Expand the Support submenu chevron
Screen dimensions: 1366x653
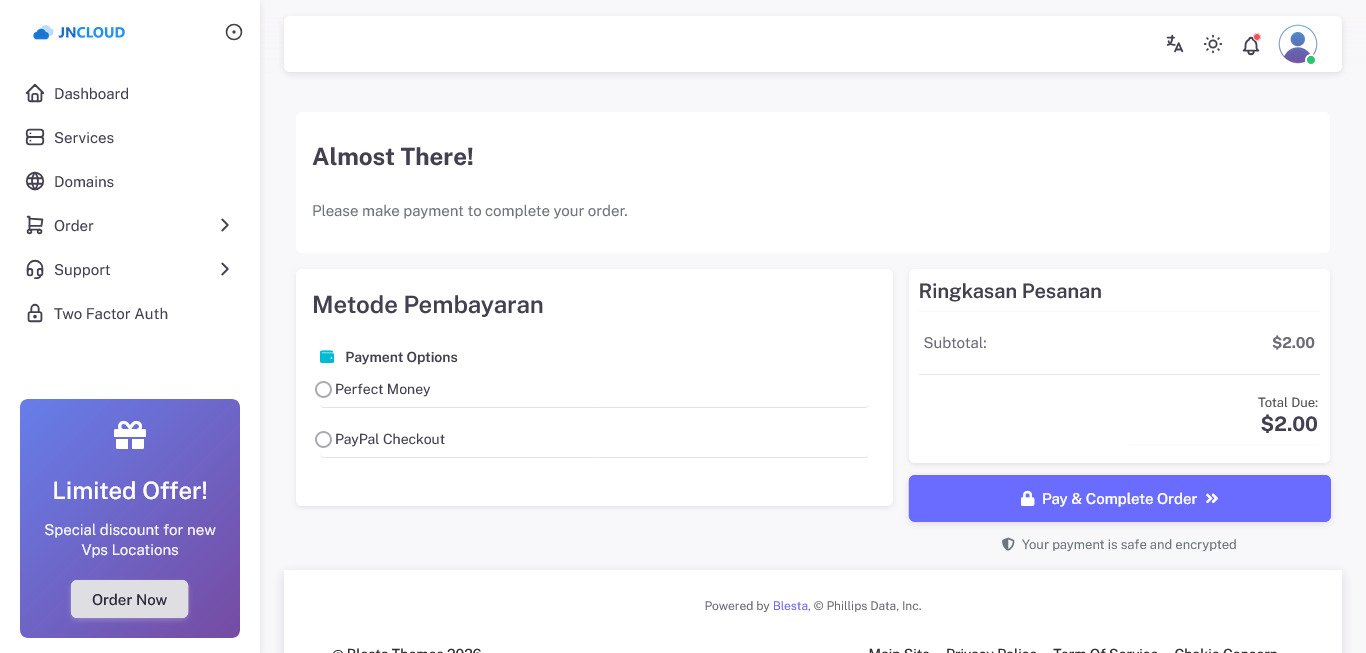tap(225, 270)
